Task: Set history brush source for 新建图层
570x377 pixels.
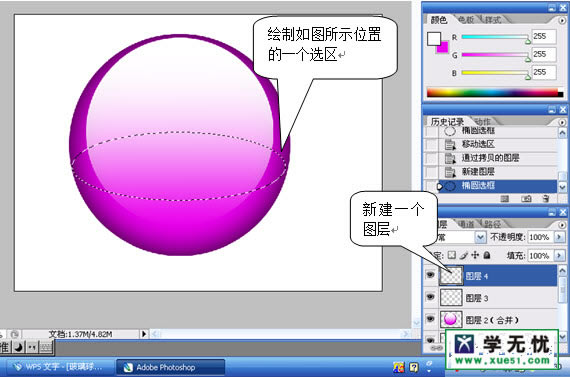Action: click(x=431, y=172)
